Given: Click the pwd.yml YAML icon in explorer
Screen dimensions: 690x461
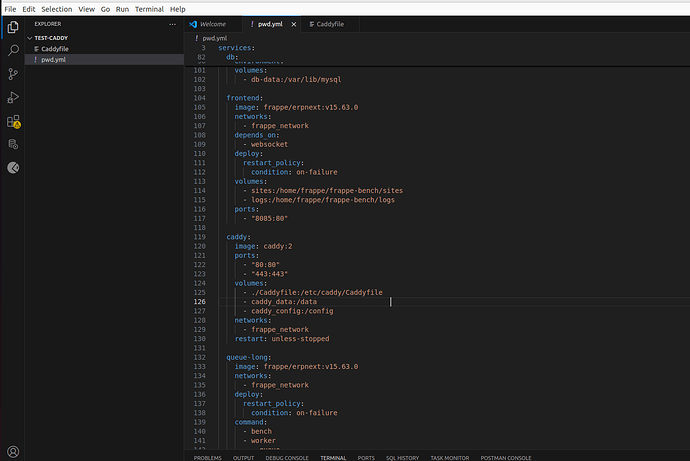Looking at the screenshot, I should click(x=36, y=59).
